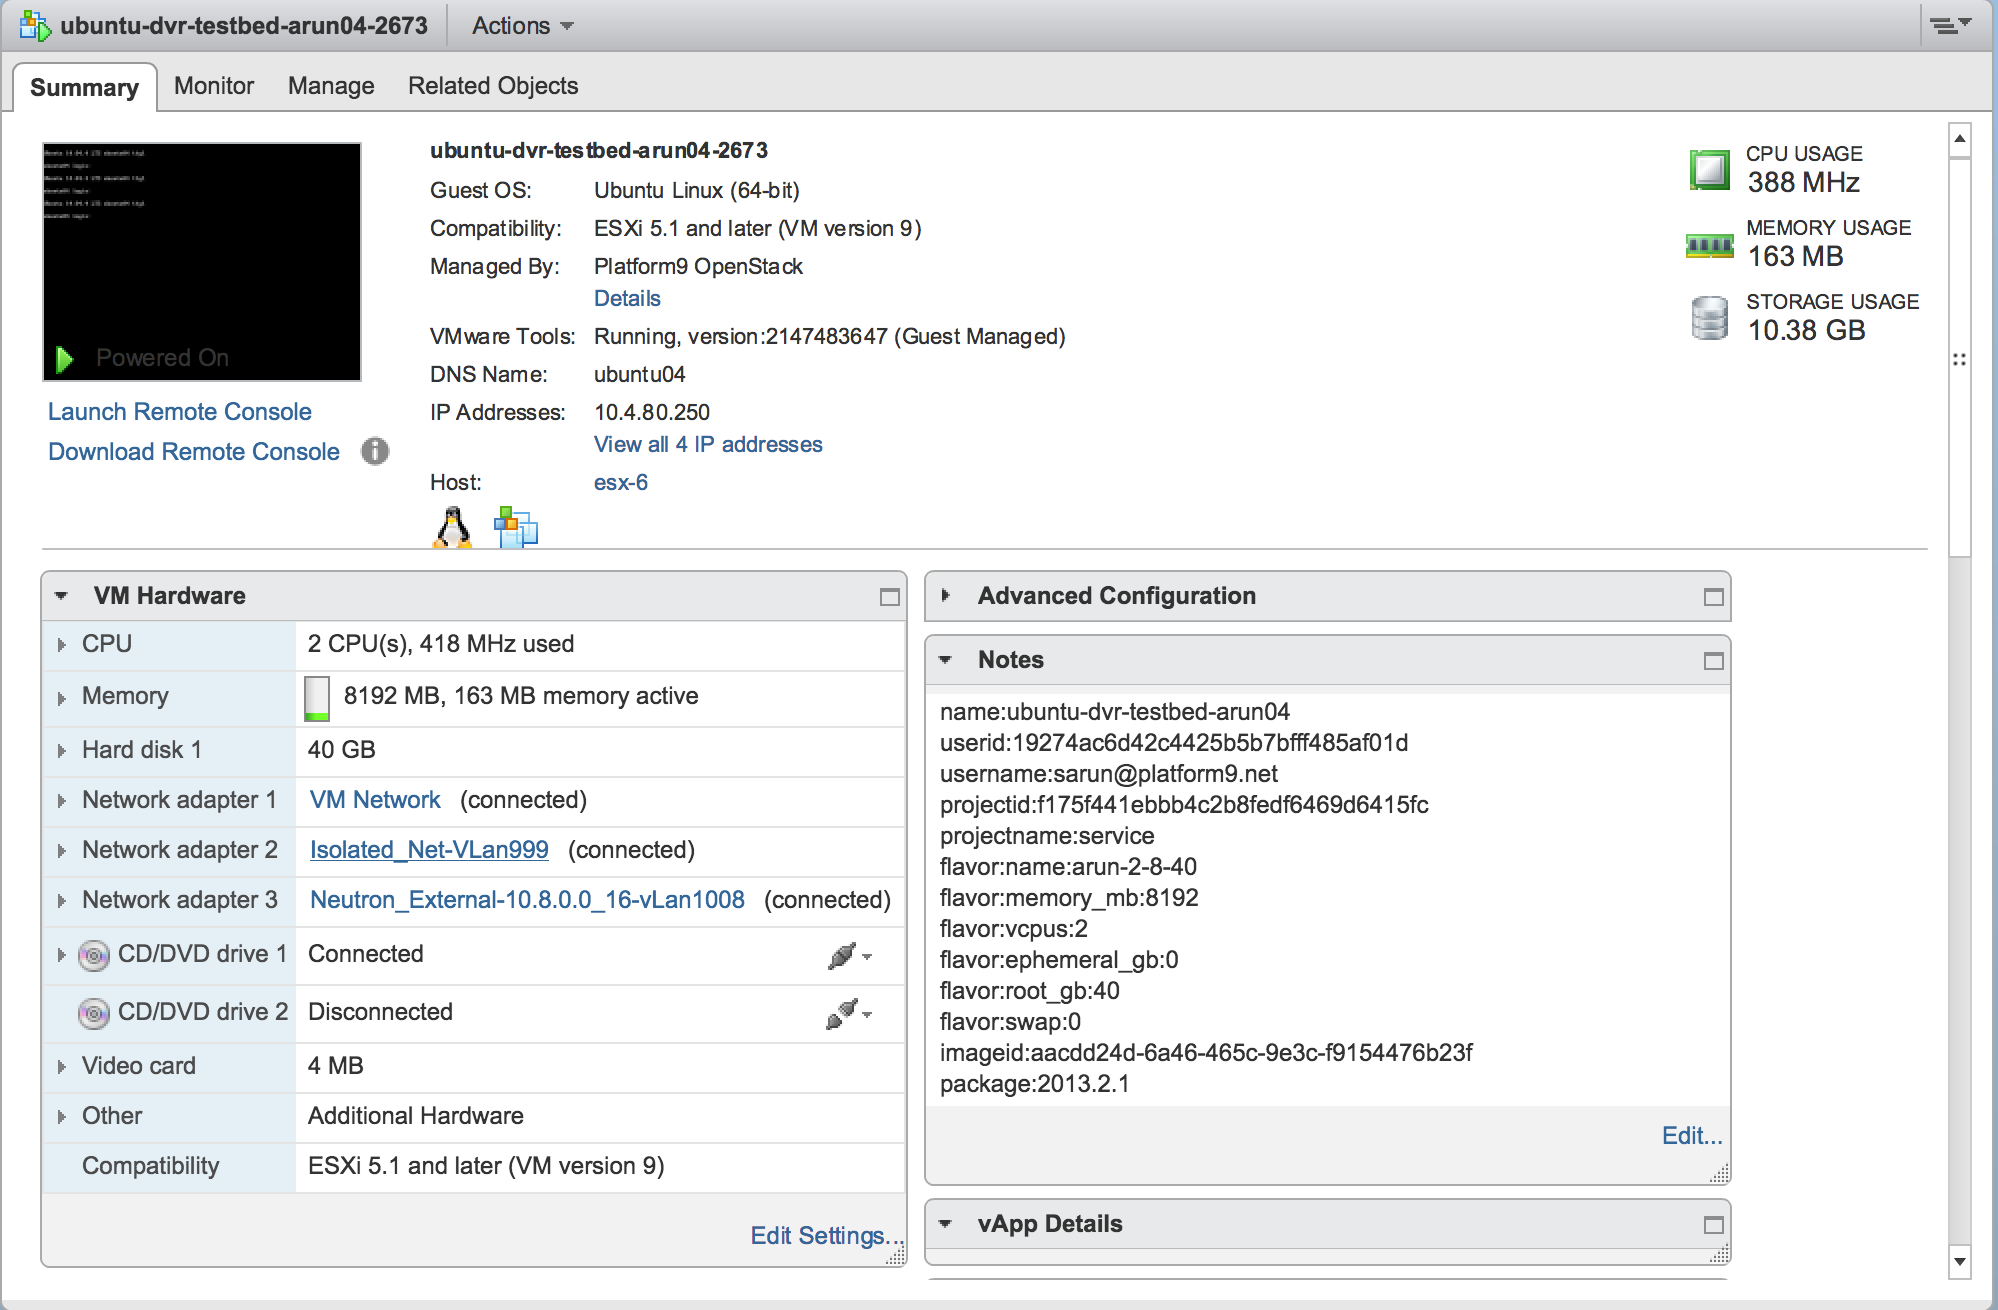This screenshot has width=1998, height=1310.
Task: Click the Memory Usage RAM icon
Action: click(x=1709, y=243)
